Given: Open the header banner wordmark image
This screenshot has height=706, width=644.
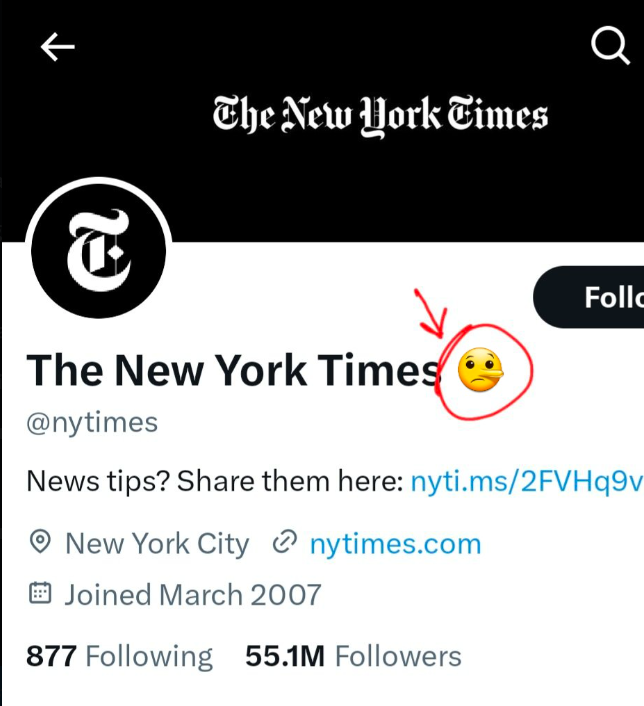Looking at the screenshot, I should (x=380, y=116).
